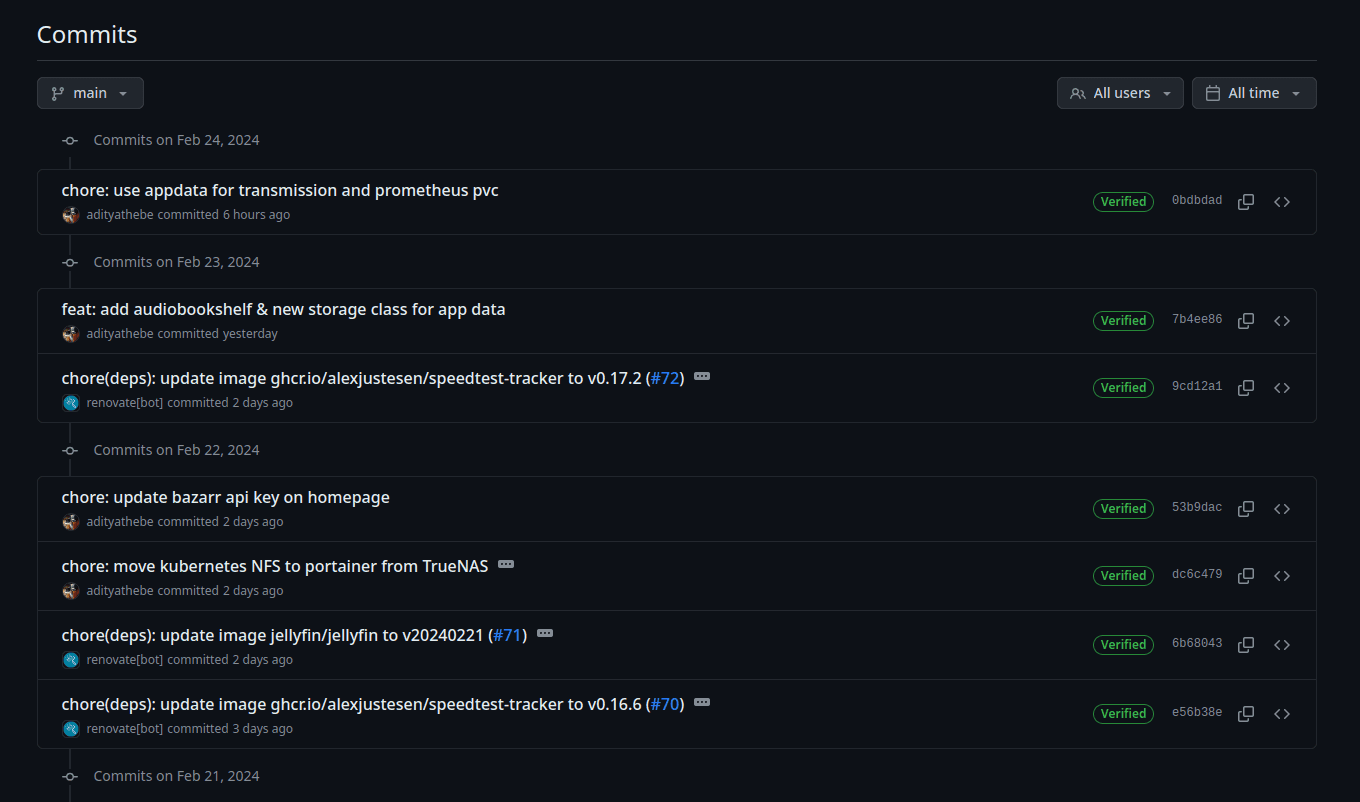Click 'Commits on Feb 22, 2024' heading
1360x802 pixels.
tap(176, 450)
